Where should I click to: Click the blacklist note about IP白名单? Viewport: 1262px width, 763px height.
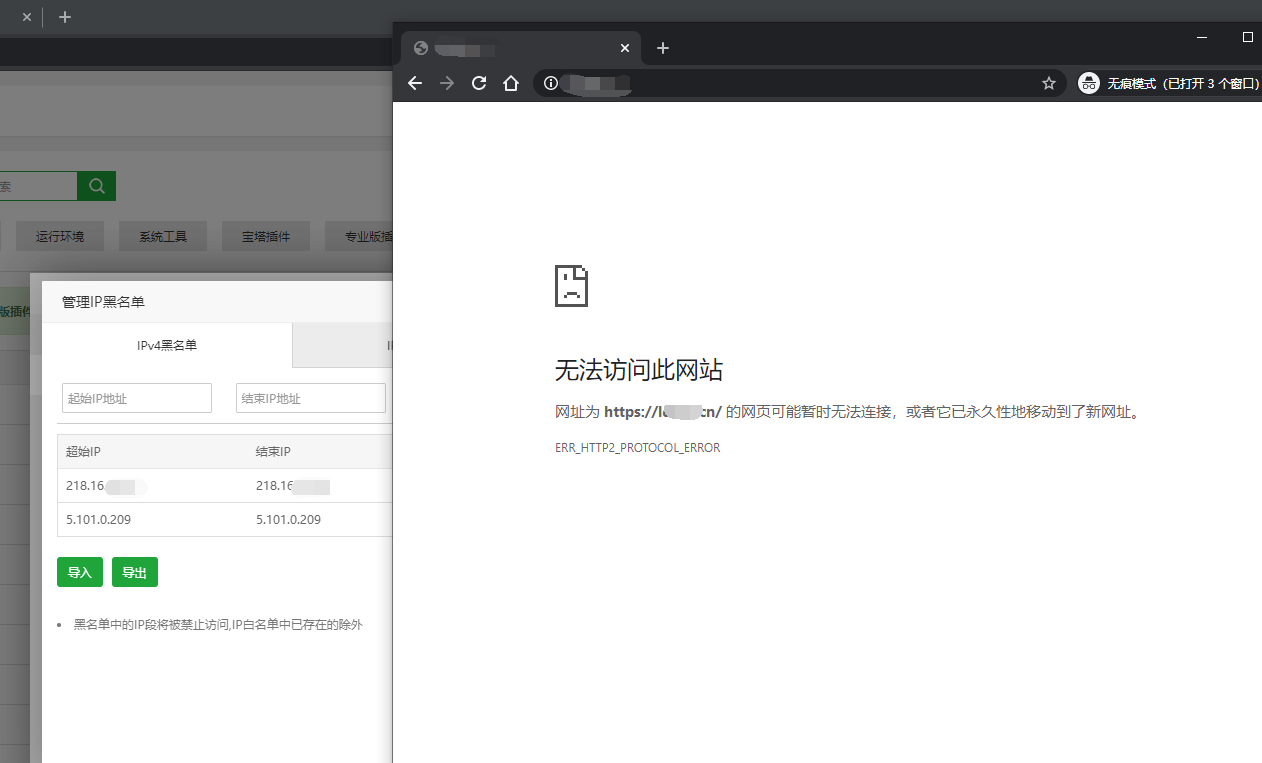pos(218,625)
